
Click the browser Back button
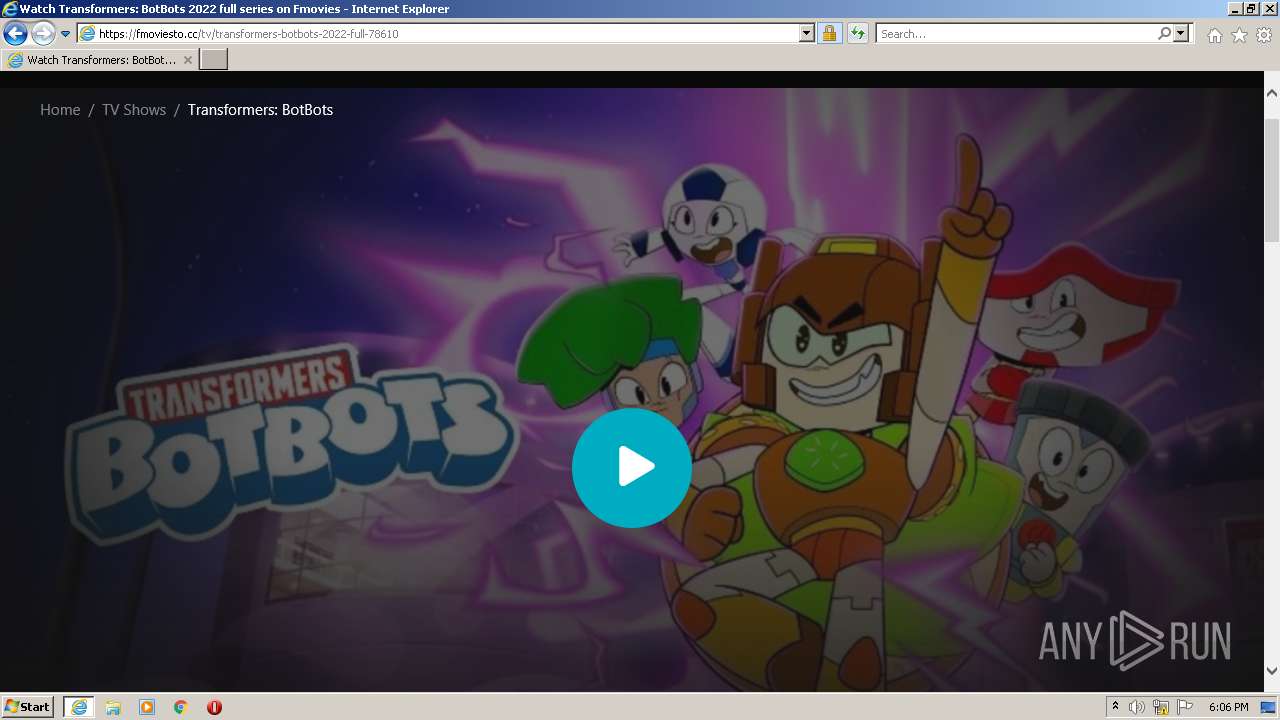click(15, 33)
